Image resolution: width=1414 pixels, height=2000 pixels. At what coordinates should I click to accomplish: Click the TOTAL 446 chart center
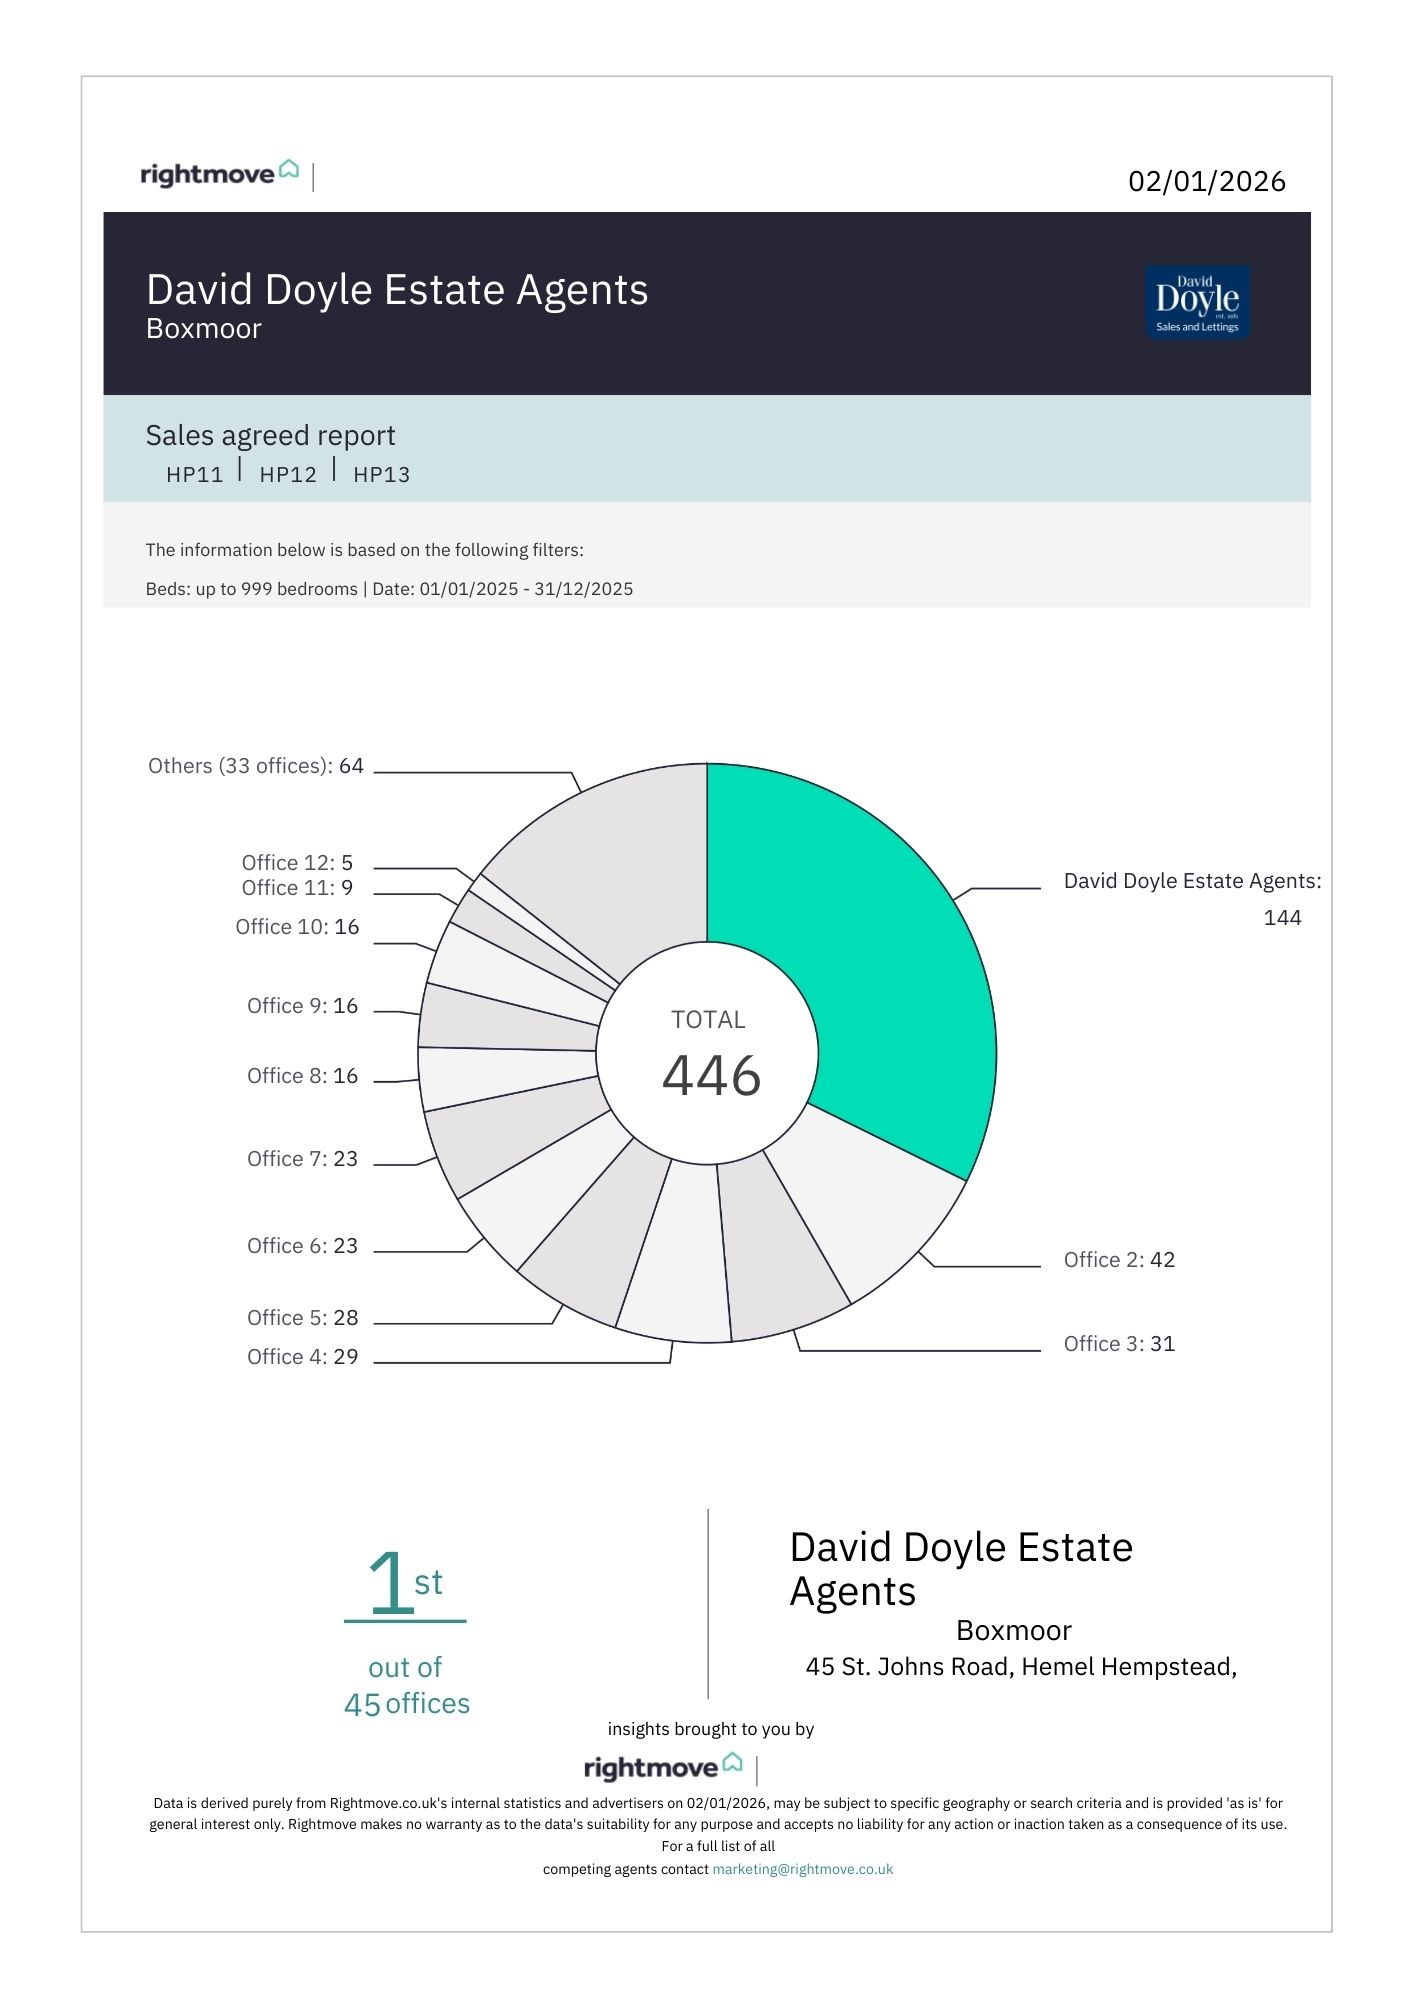click(x=708, y=1055)
